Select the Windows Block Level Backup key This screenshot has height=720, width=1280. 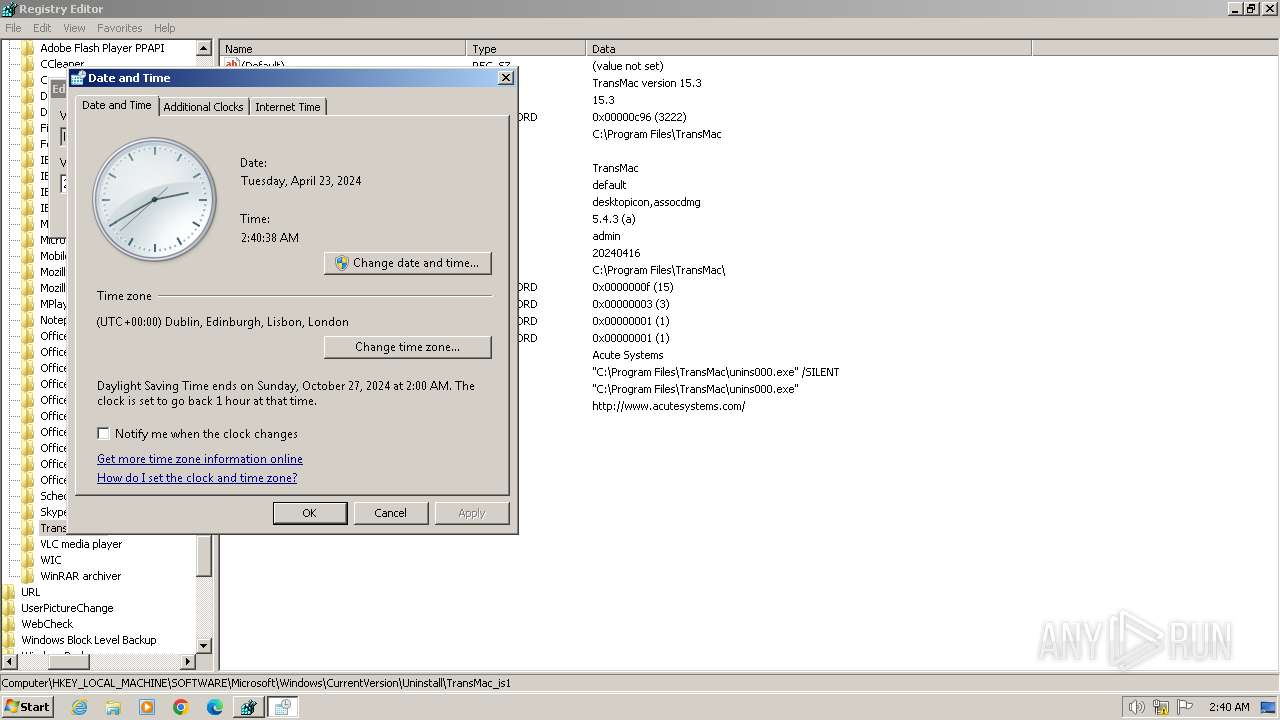tap(89, 640)
